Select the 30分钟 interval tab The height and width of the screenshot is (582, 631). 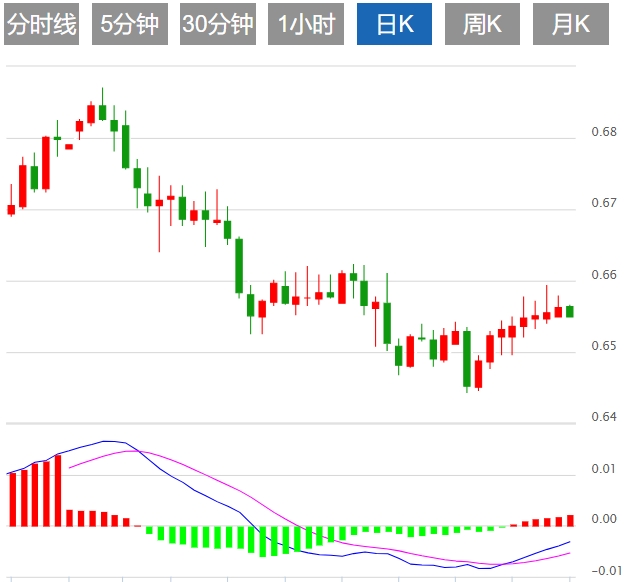pos(218,24)
